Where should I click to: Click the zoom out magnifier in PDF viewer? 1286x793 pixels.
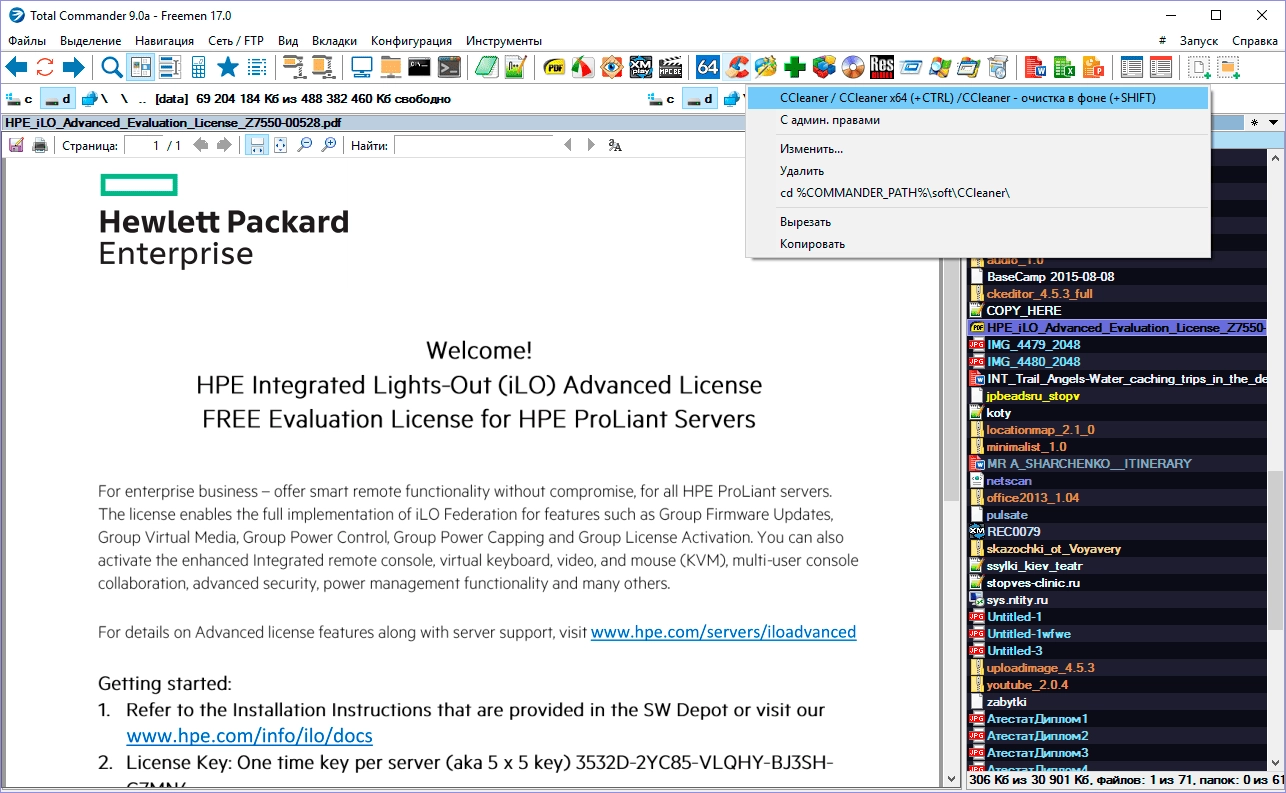(x=305, y=145)
